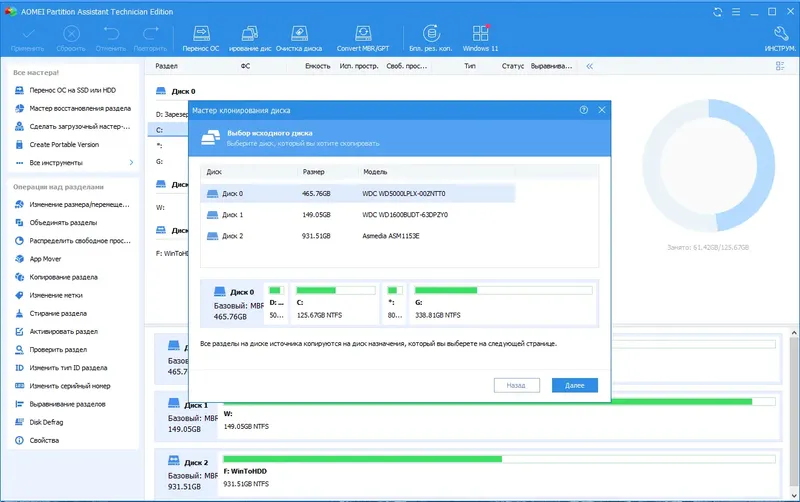Click the Ёмкость column header
The image size is (800, 502).
click(x=317, y=66)
